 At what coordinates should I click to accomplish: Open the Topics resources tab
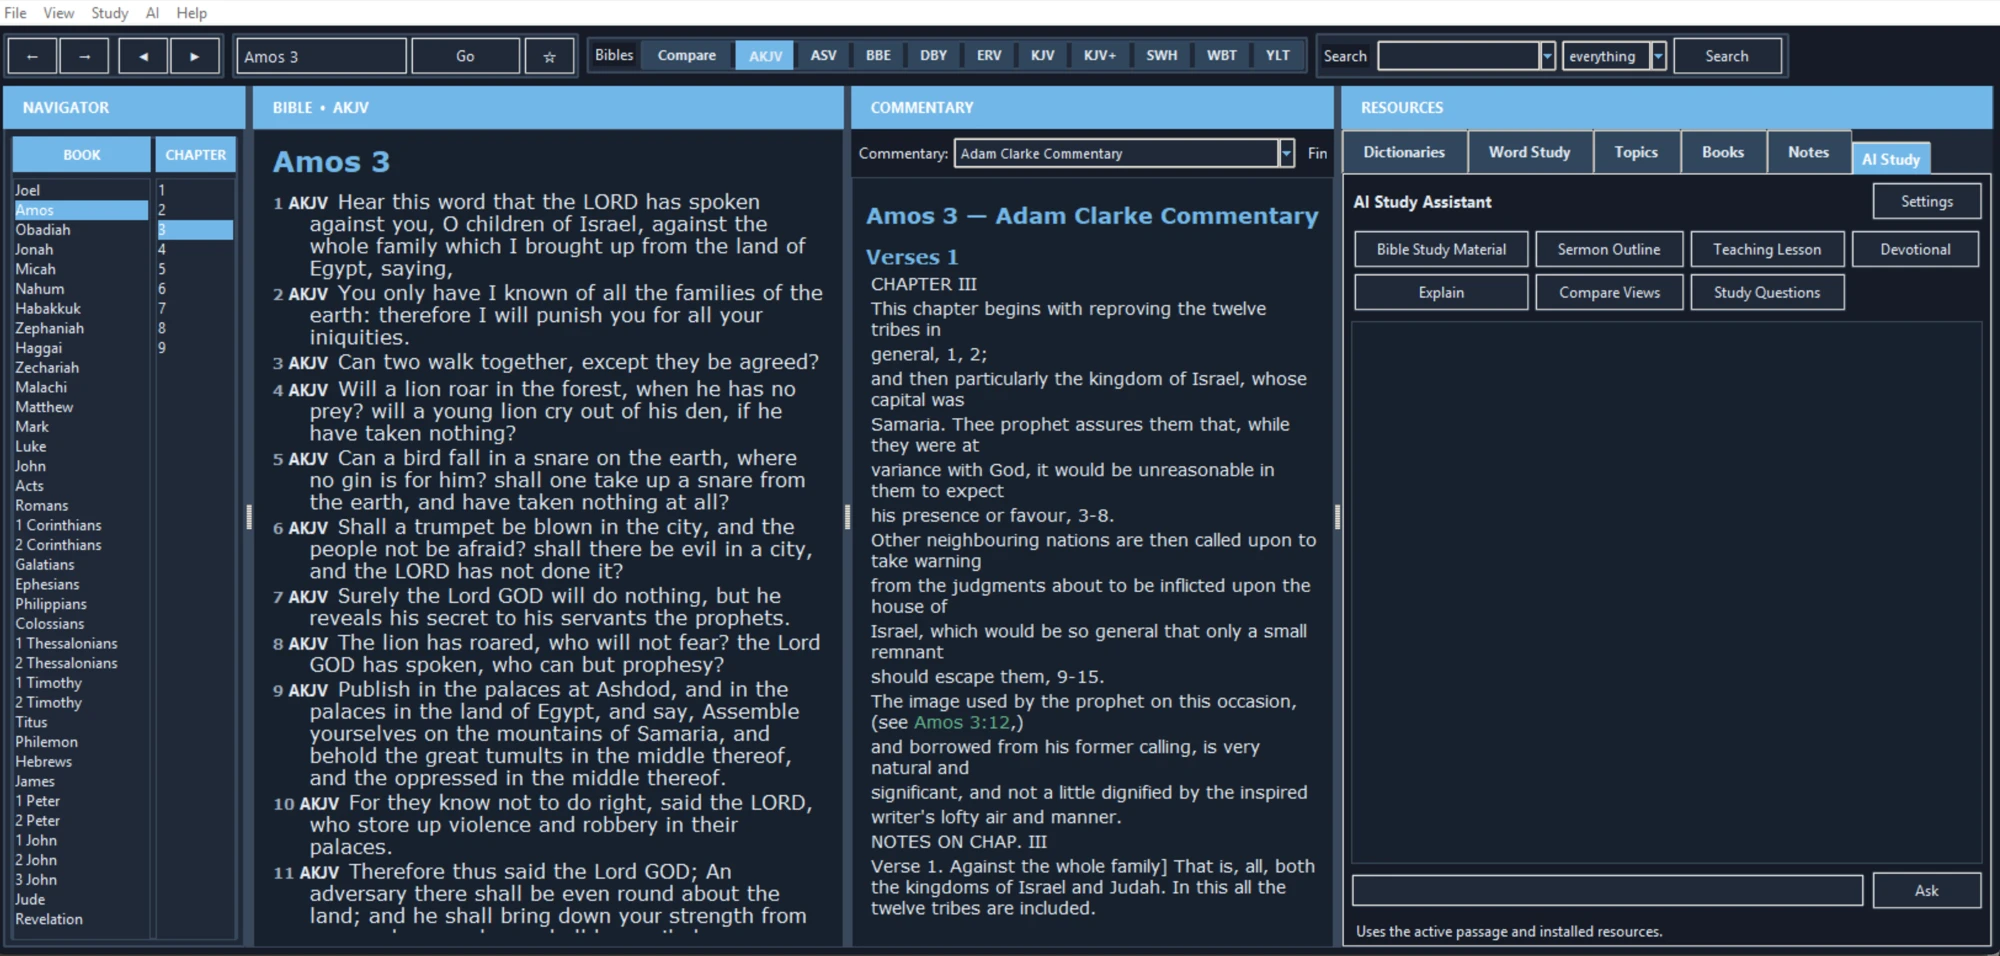(x=1636, y=152)
